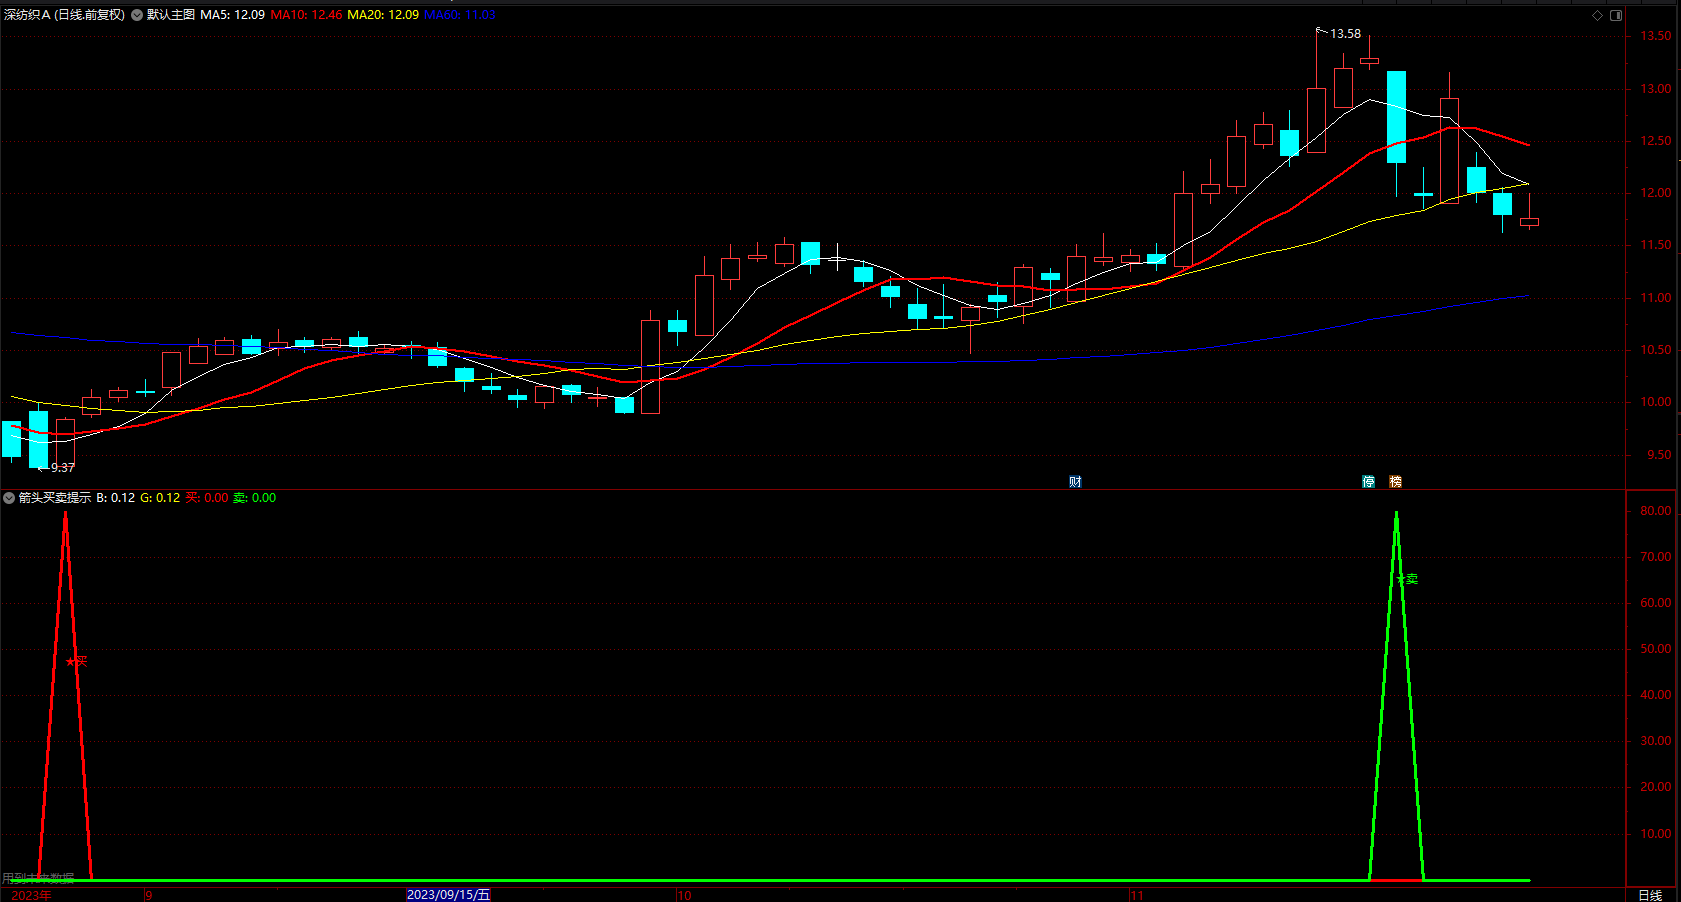Switch the period using the 日线 label
Viewport: 1681px width, 902px height.
[1650, 895]
